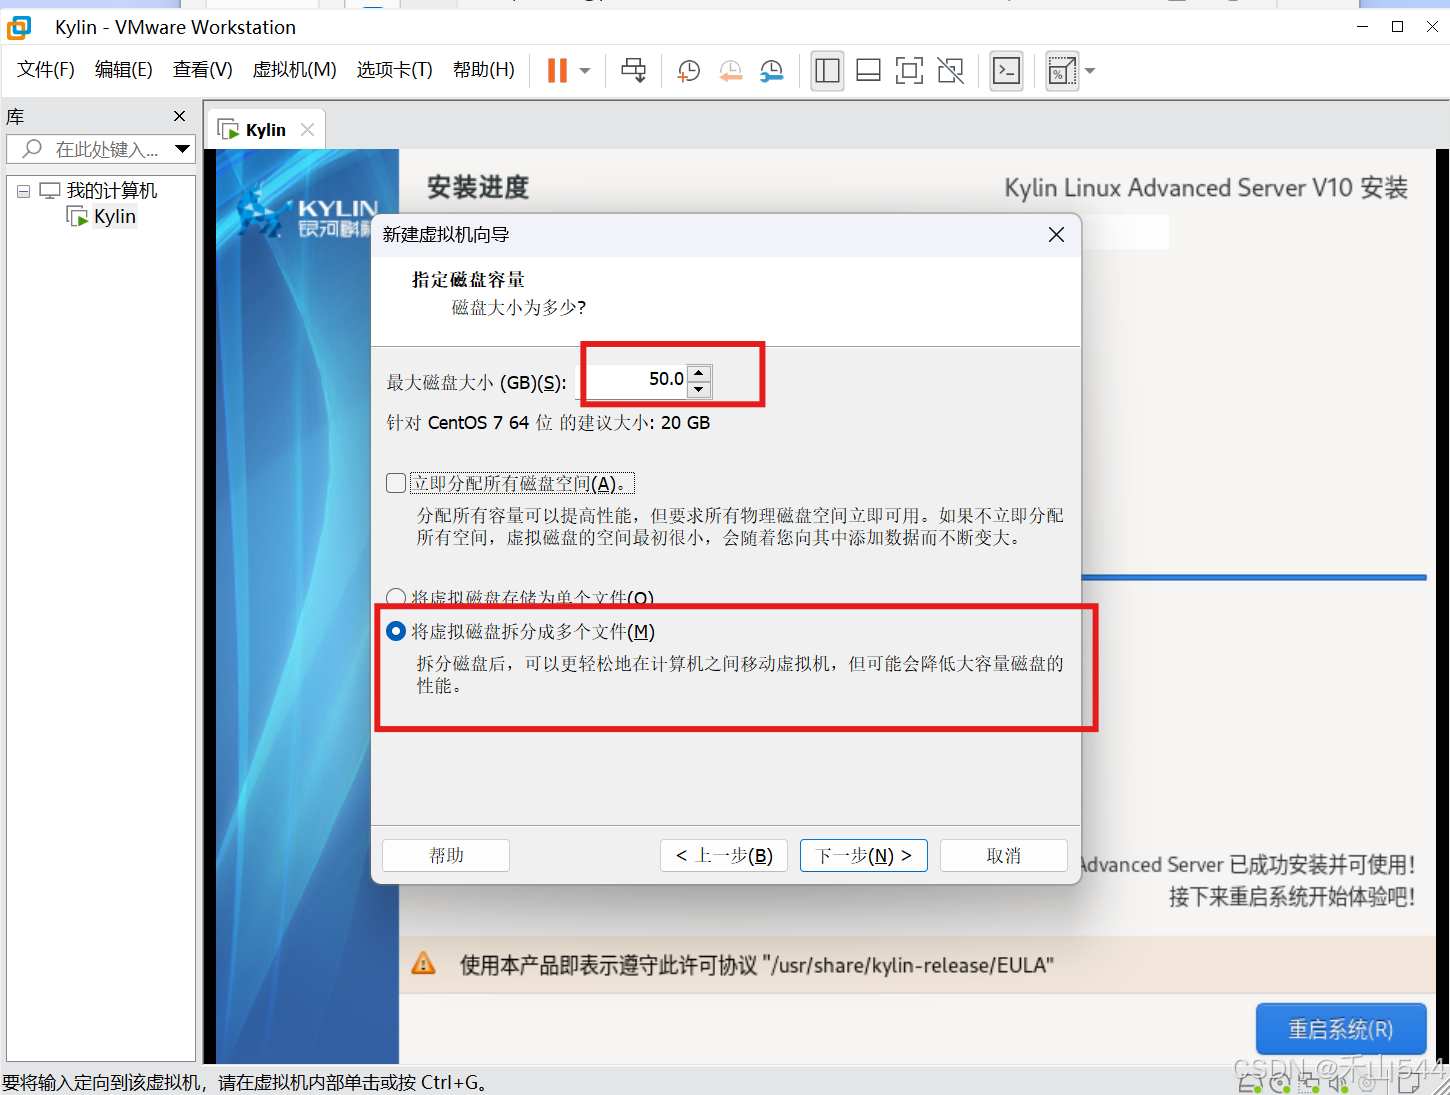Screen dimensions: 1450x1095
Task: Close the new virtual machine wizard dialog
Action: click(x=1056, y=234)
